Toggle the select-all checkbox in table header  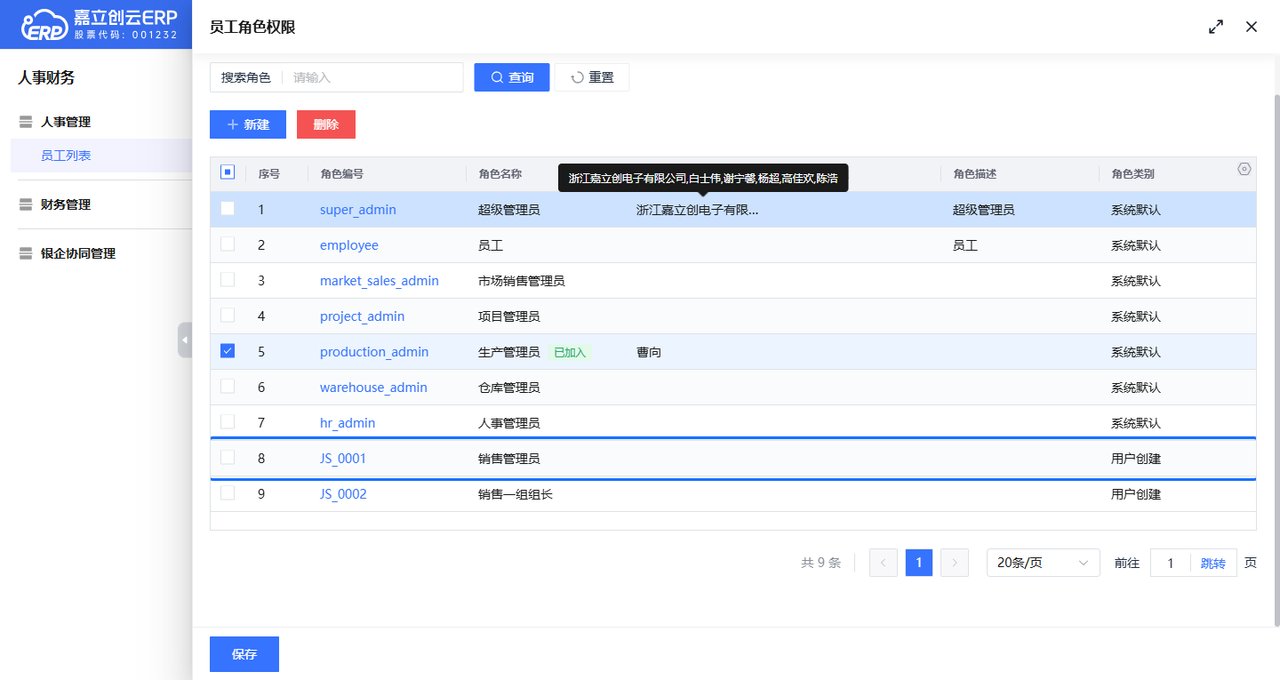(227, 172)
